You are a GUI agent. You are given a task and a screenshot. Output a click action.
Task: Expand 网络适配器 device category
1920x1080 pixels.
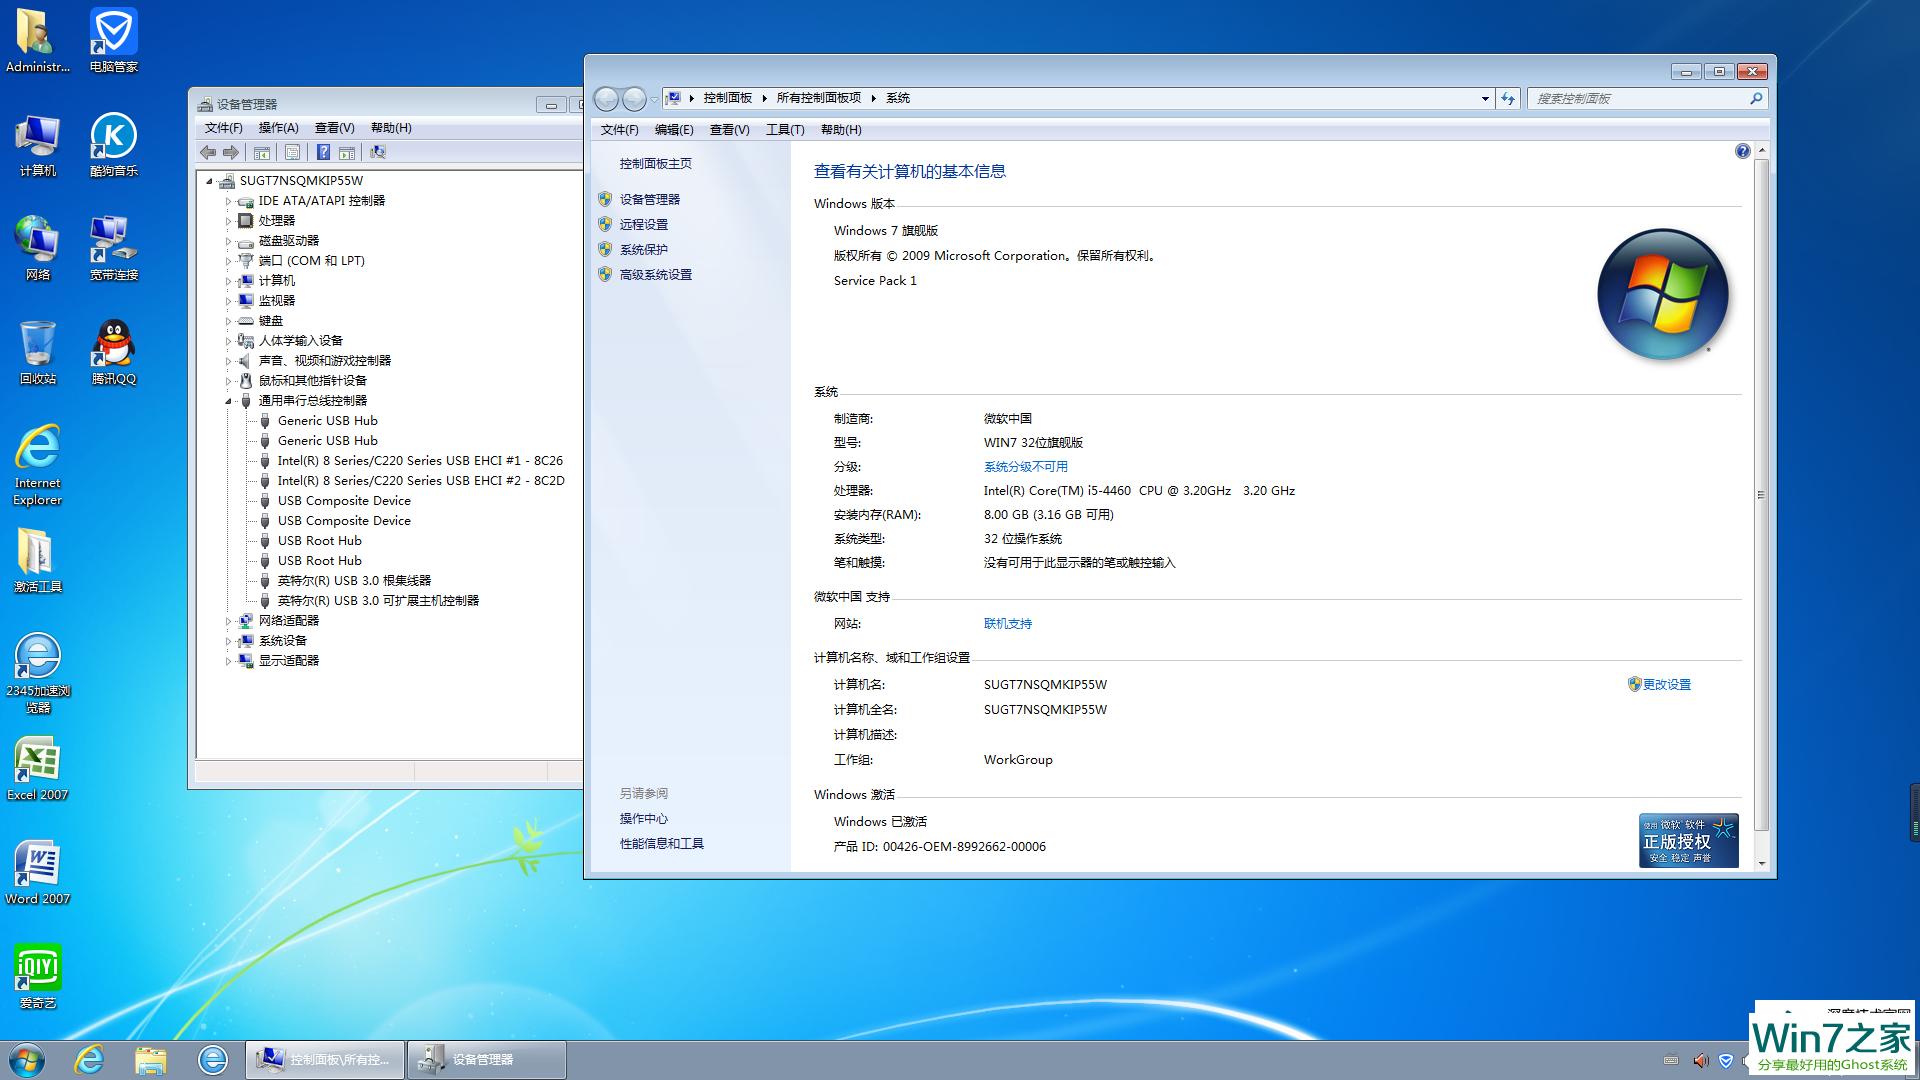click(229, 620)
